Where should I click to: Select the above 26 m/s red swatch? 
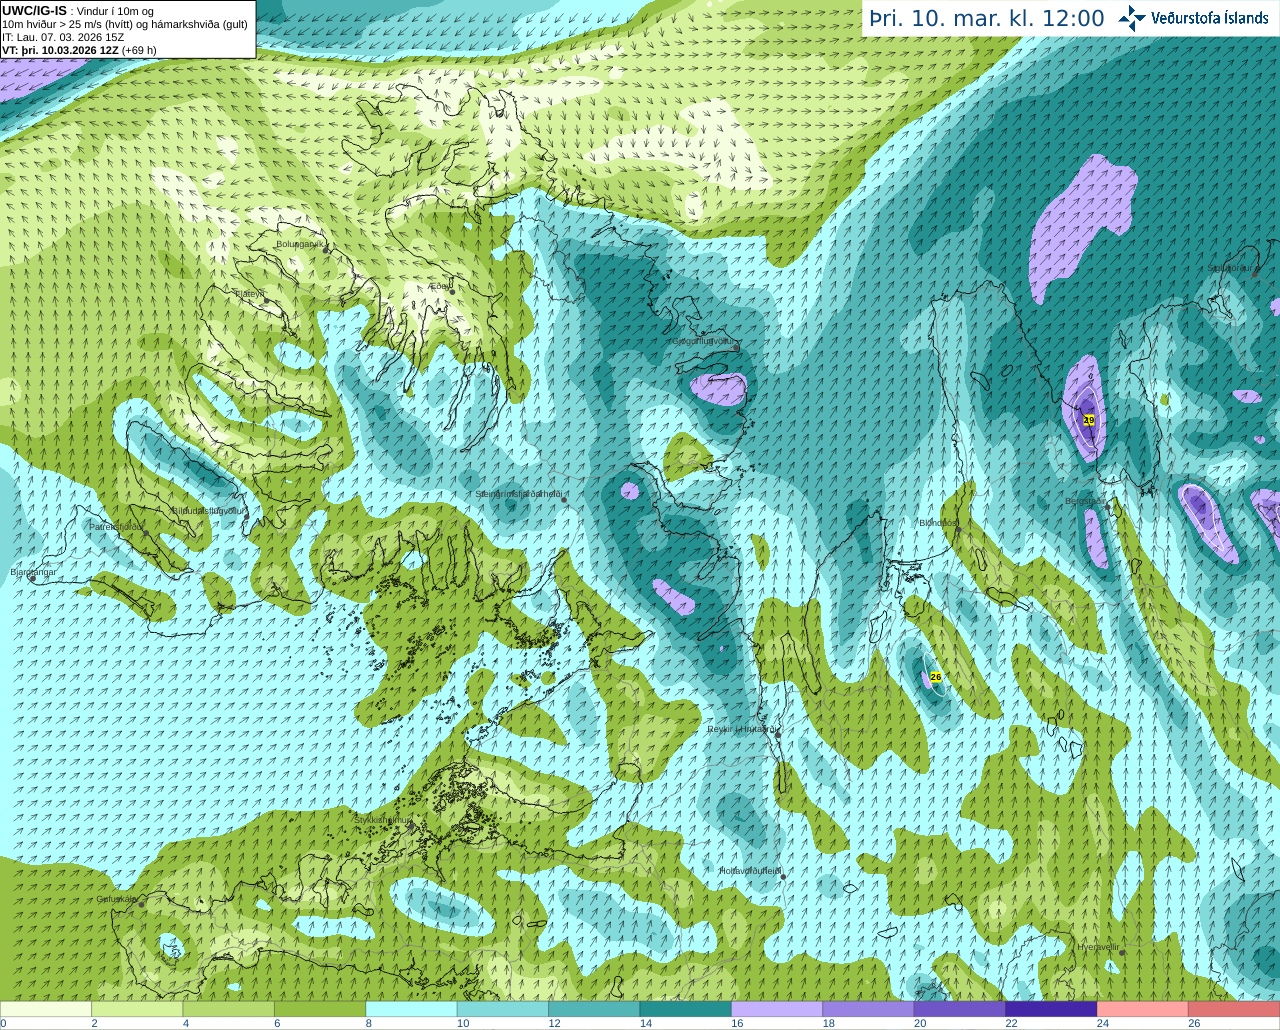tap(1234, 1009)
